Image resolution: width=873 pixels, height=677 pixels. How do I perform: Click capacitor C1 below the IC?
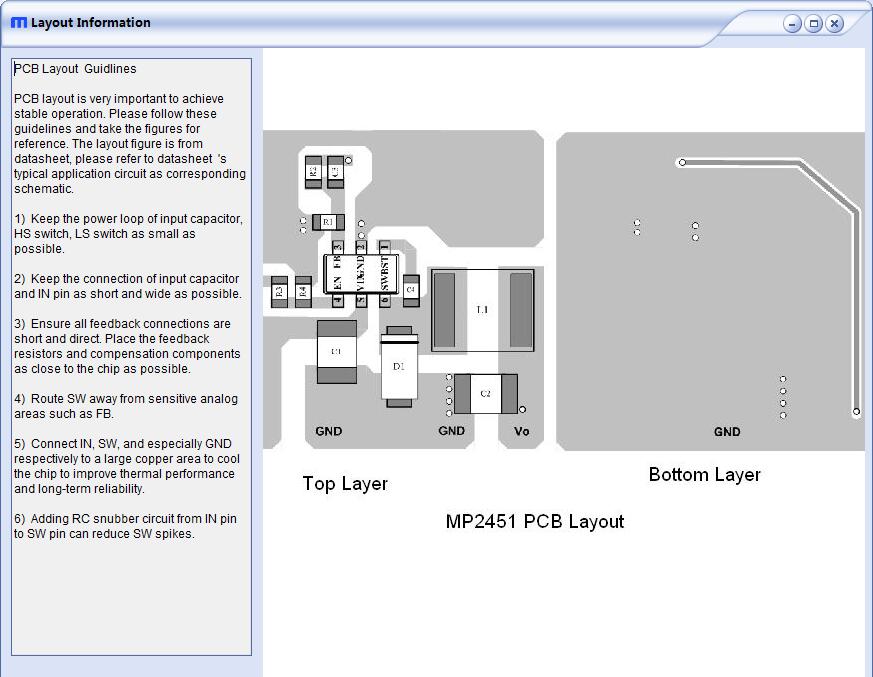336,351
